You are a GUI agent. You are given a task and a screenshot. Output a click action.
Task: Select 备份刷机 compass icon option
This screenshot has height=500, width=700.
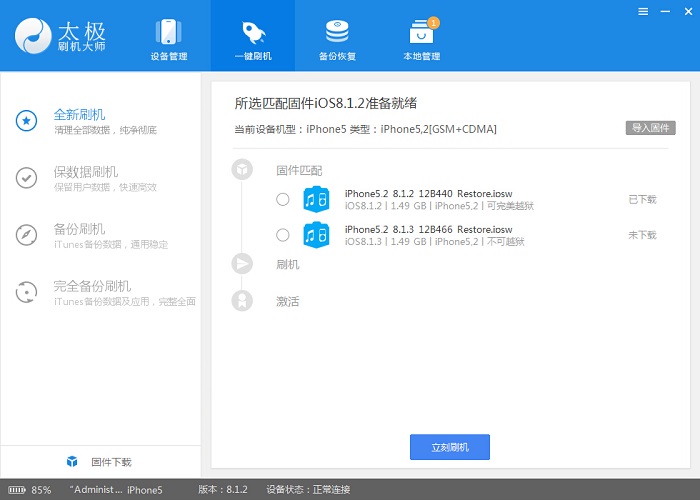click(27, 235)
